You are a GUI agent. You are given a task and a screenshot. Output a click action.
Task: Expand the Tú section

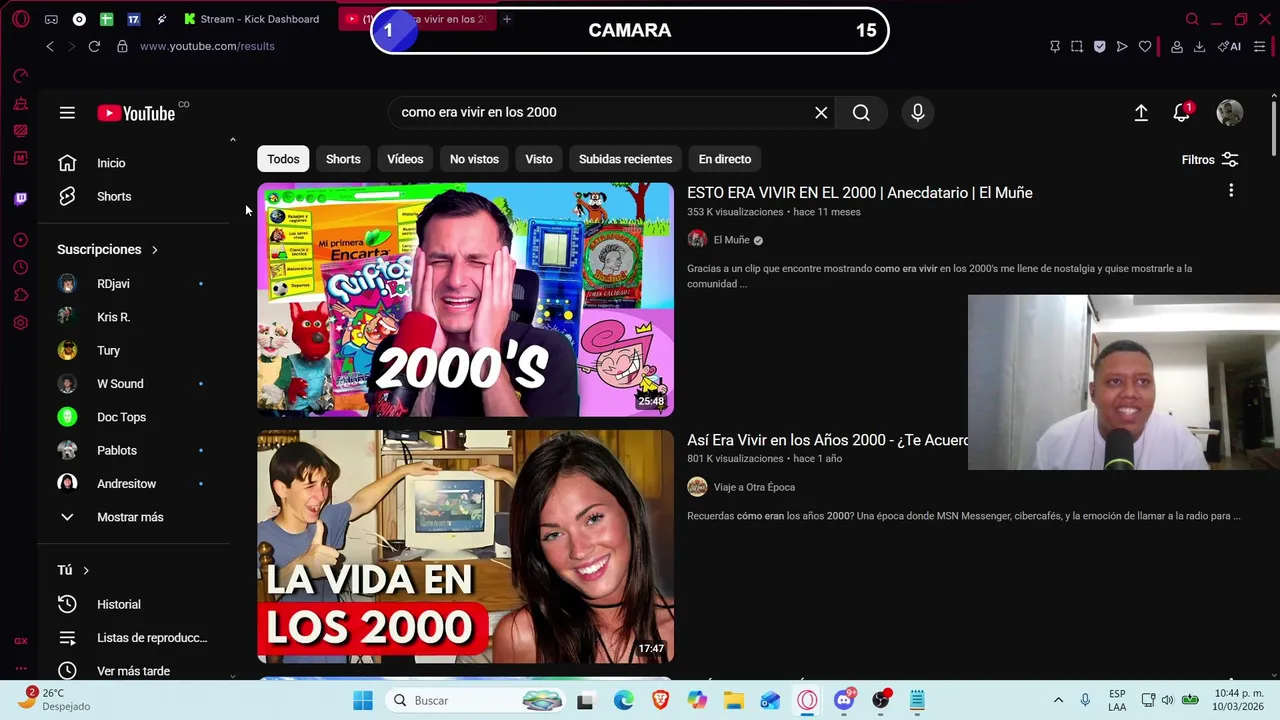(x=73, y=570)
